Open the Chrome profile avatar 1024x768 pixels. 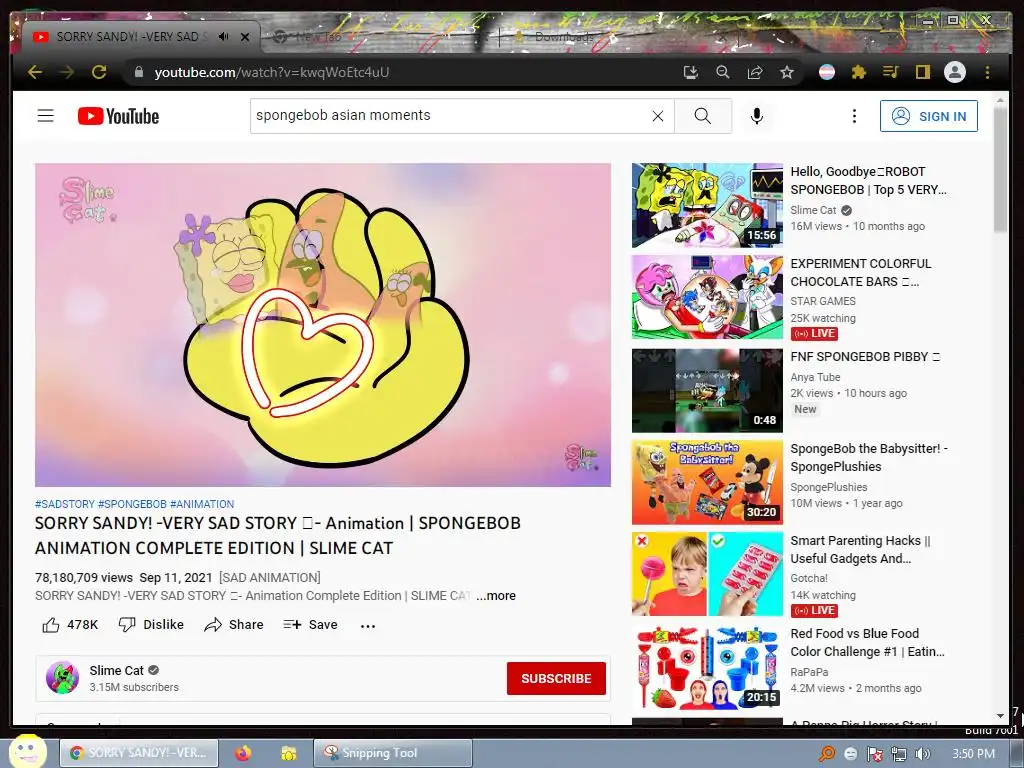click(955, 72)
